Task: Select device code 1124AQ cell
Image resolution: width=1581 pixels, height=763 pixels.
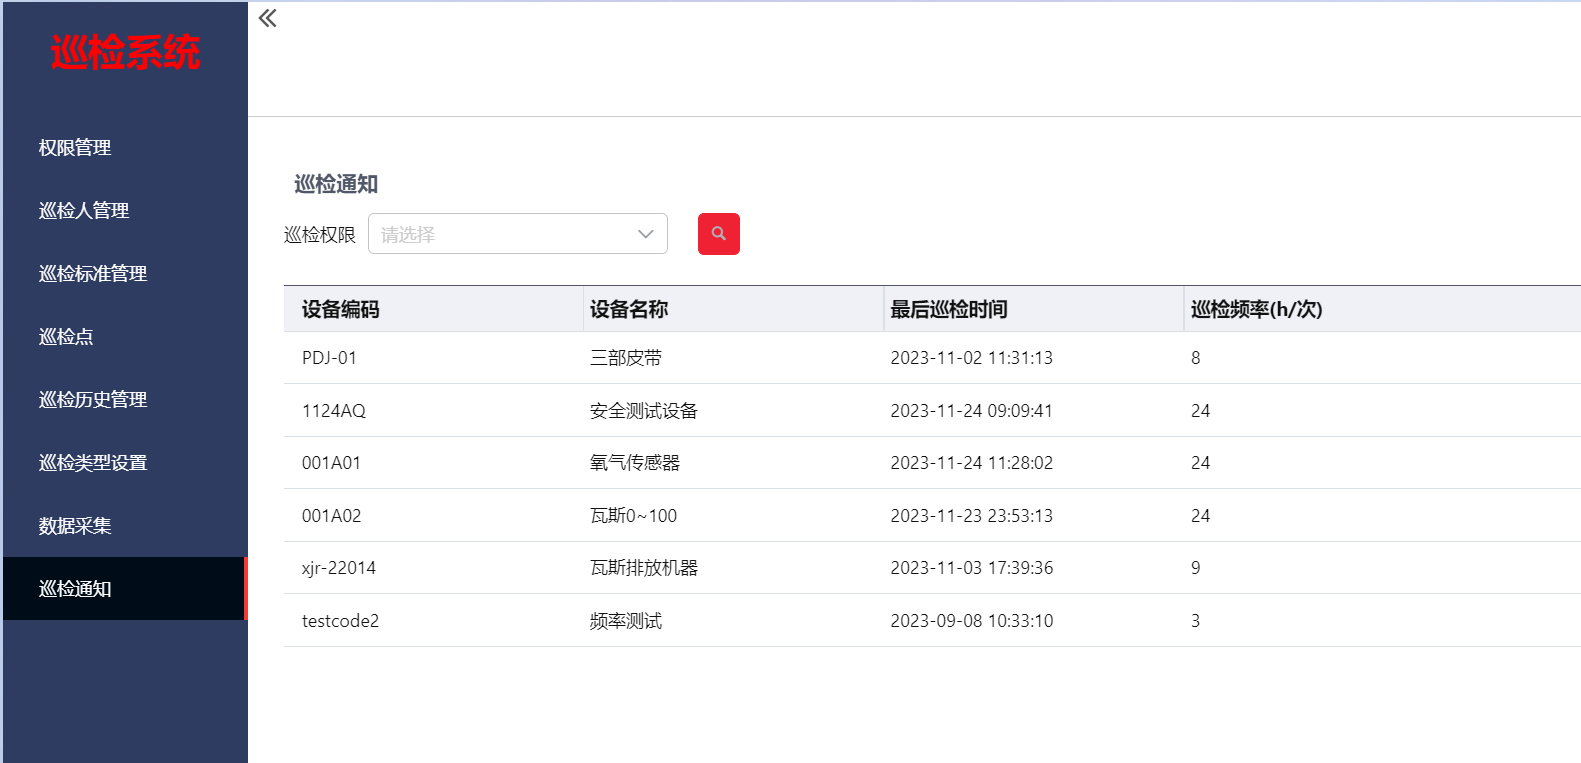Action: pos(334,411)
